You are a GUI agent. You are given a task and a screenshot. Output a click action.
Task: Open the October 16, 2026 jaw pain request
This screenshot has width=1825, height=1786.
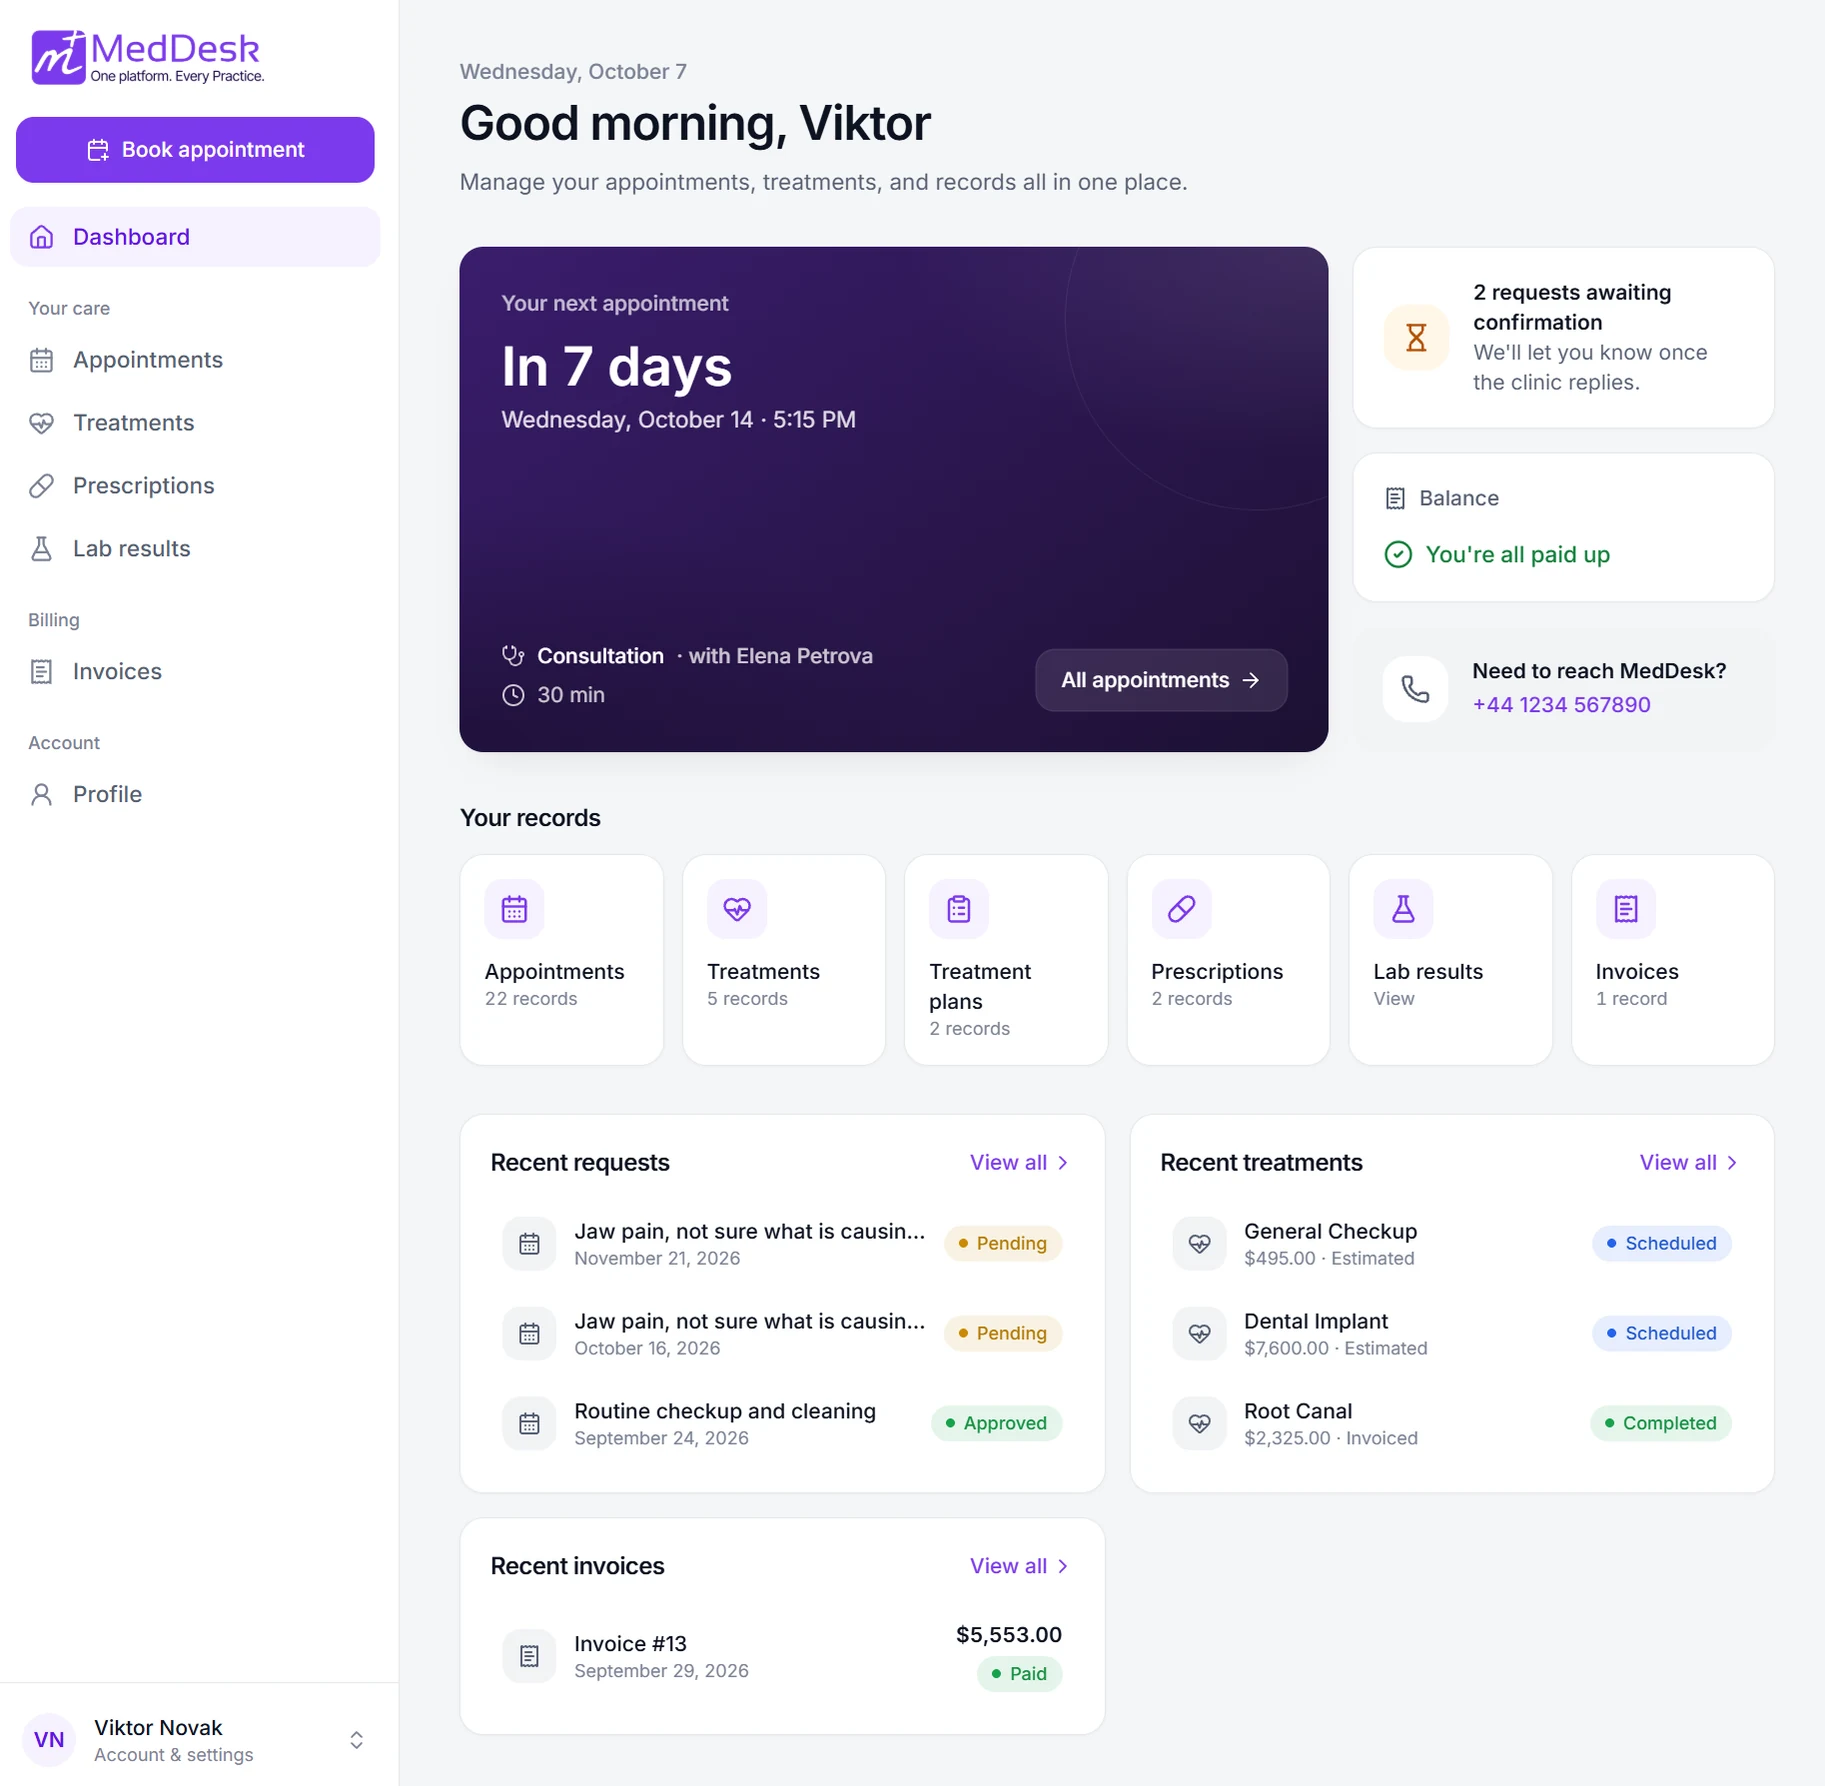(782, 1334)
